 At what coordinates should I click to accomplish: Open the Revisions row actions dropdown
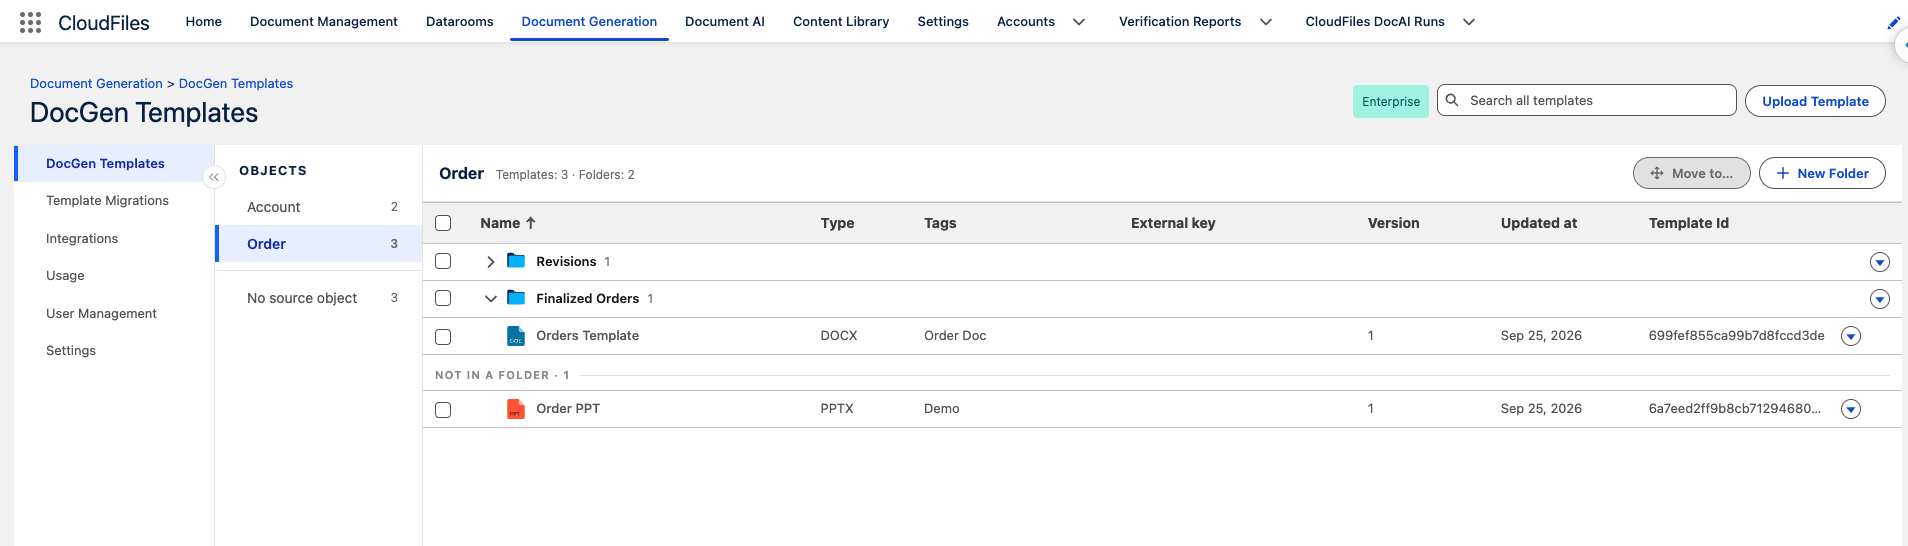pos(1879,262)
